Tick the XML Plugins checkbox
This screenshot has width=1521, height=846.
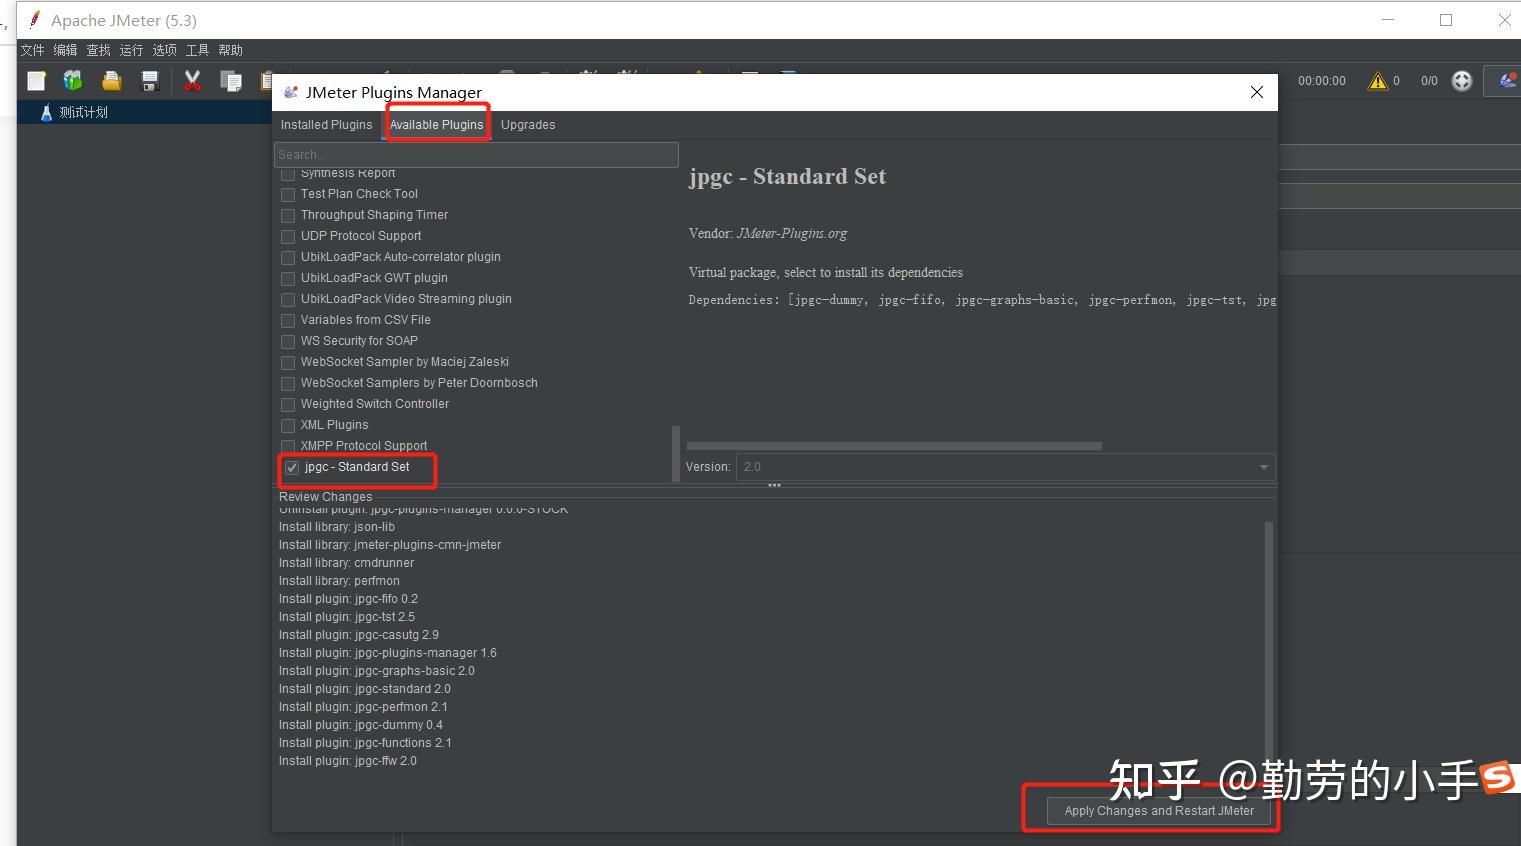coord(288,425)
